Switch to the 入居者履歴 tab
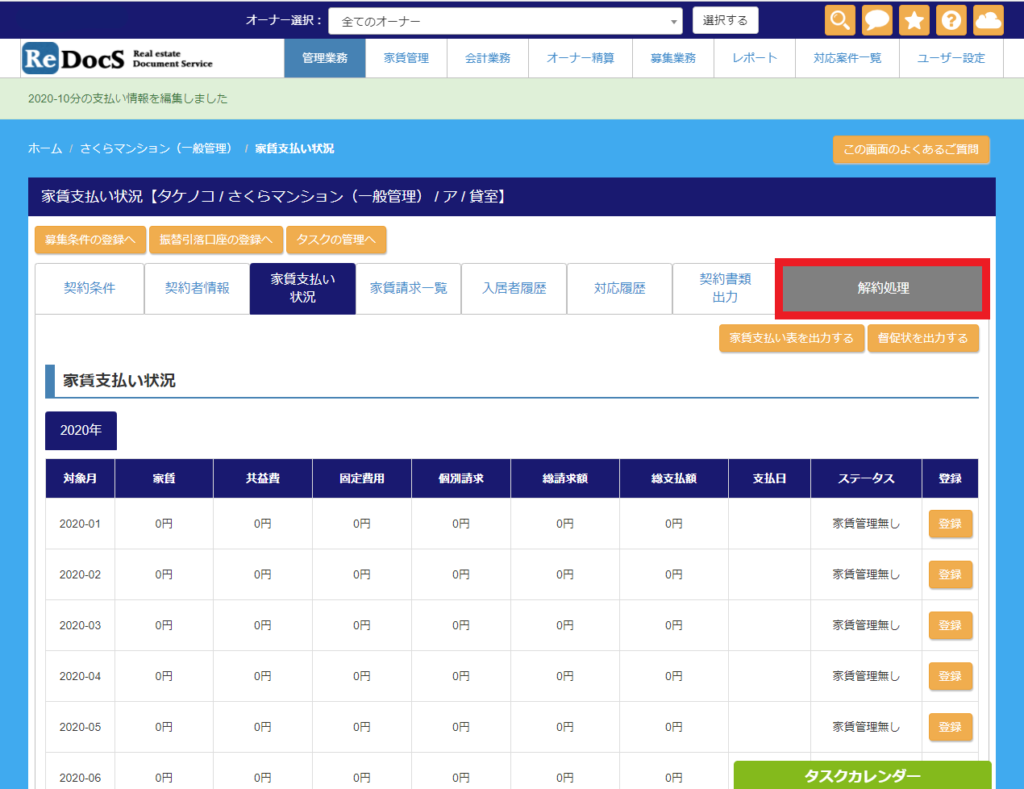The width and height of the screenshot is (1024, 789). (514, 288)
